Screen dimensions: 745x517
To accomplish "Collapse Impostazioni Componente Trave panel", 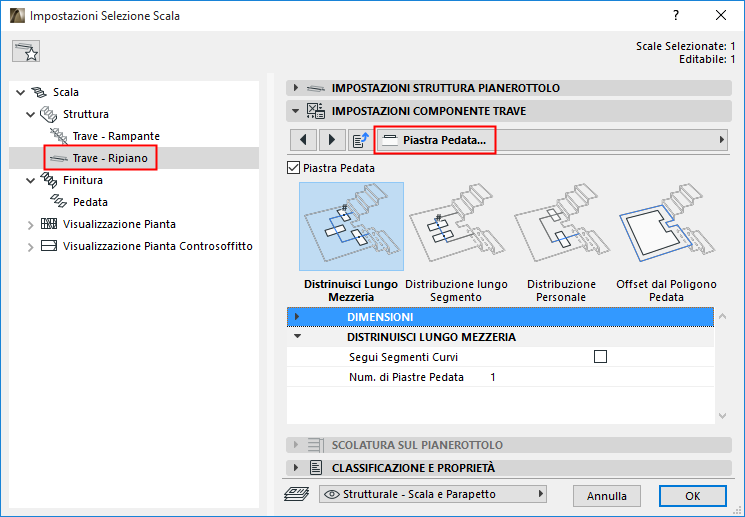I will click(296, 111).
